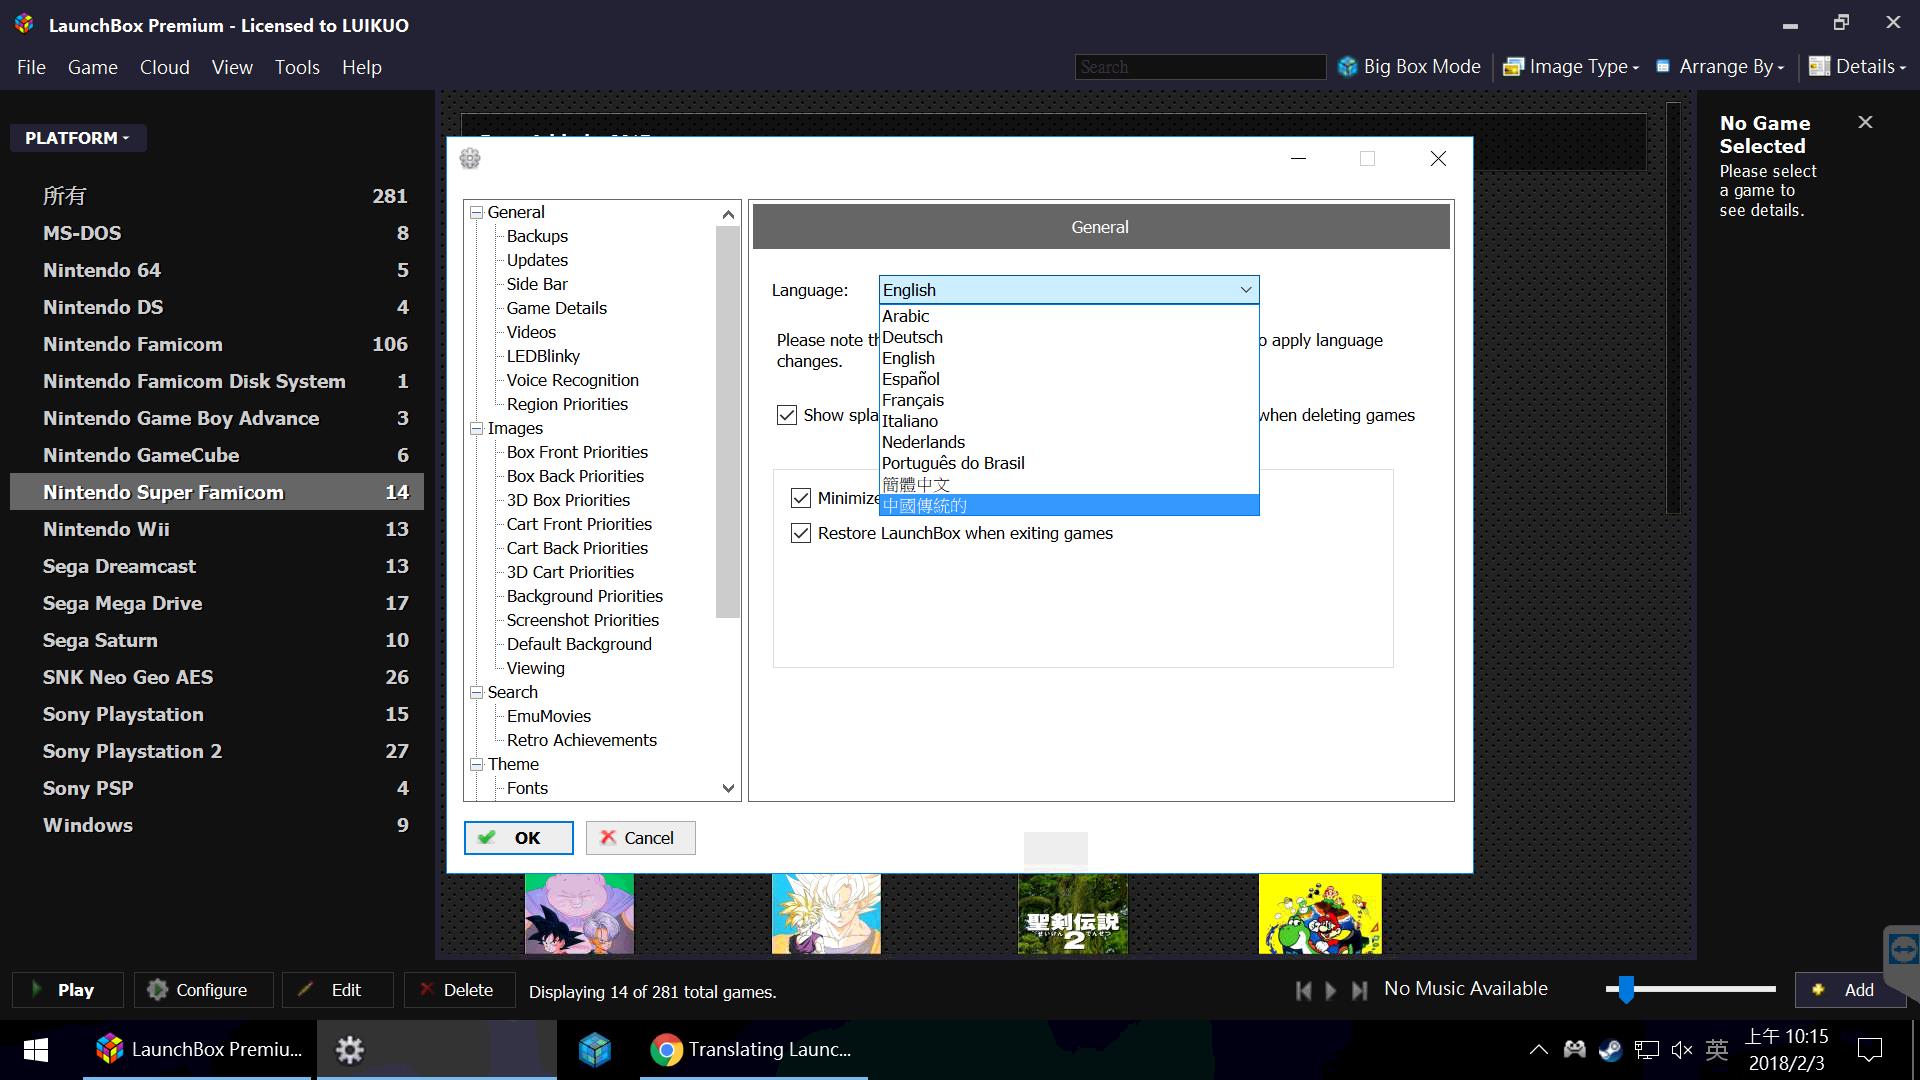This screenshot has height=1080, width=1920.
Task: Open the PLATFORM dropdown
Action: click(x=78, y=138)
